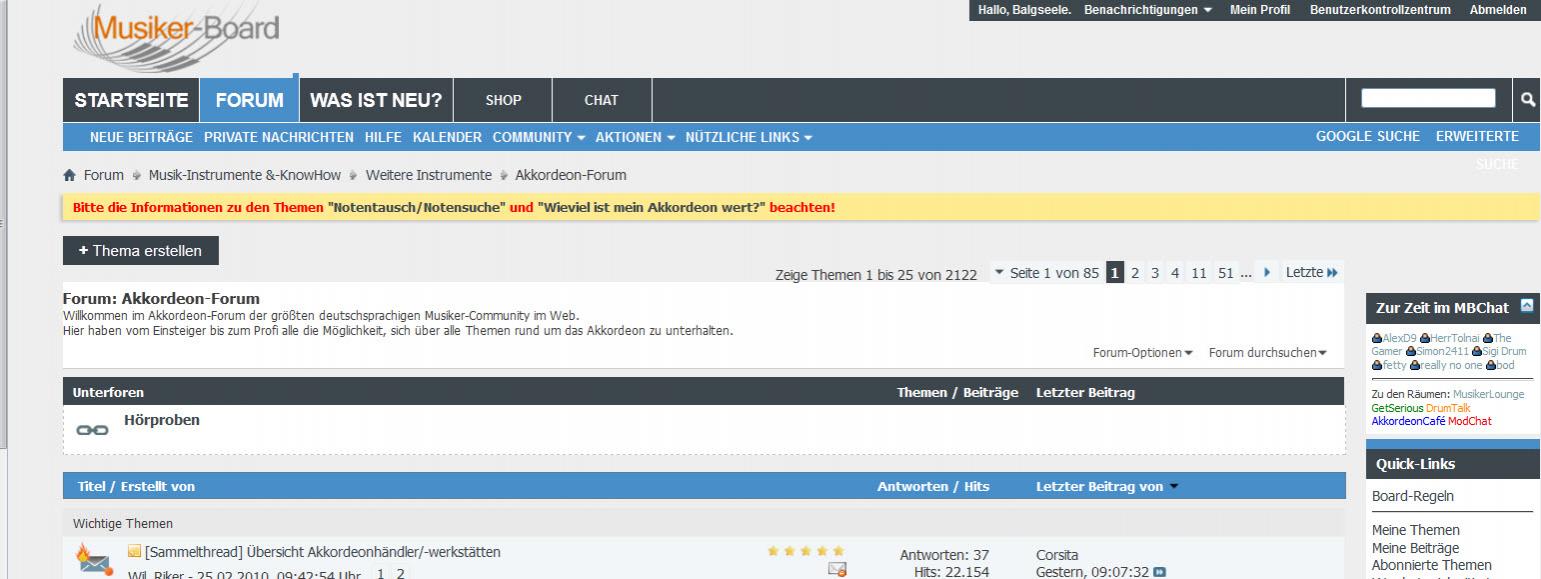Click the user icon beside fetty
Screen dimensions: 1541x579
pos(1377,365)
